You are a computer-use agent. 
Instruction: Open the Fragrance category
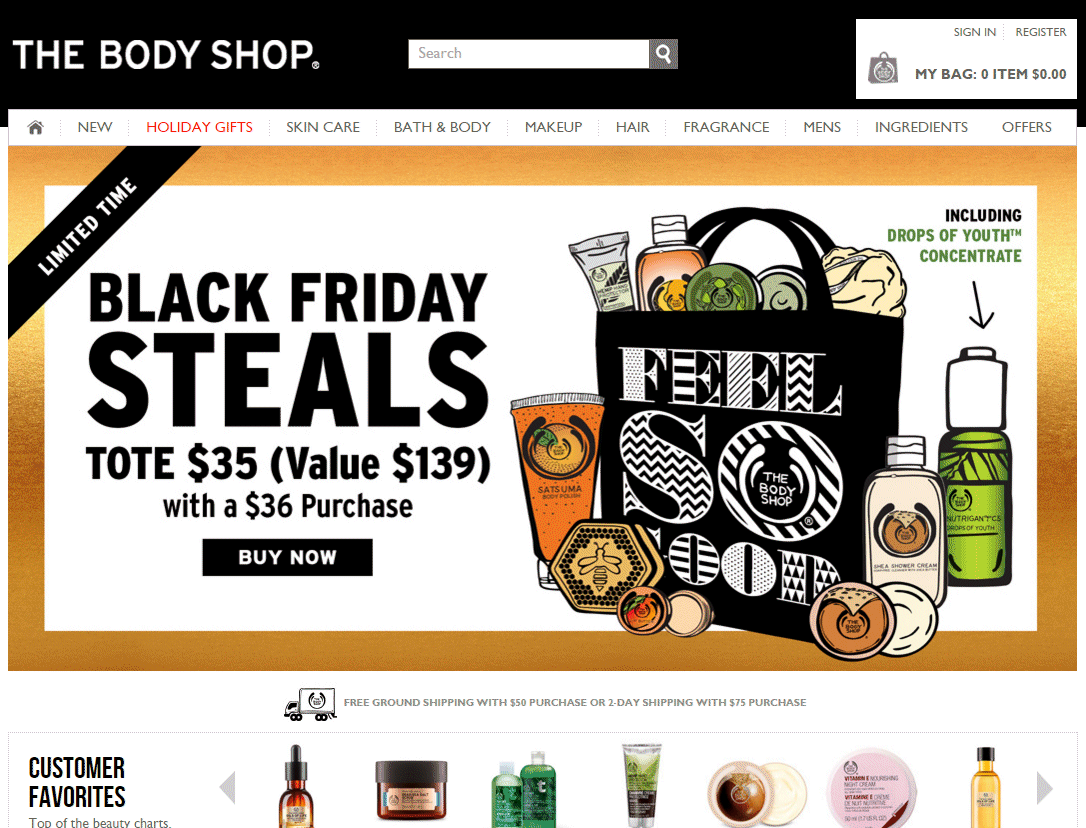726,127
